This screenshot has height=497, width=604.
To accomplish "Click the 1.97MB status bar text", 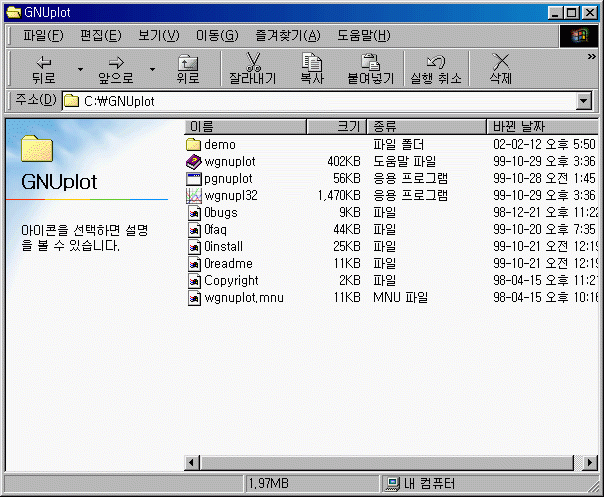I will point(268,484).
